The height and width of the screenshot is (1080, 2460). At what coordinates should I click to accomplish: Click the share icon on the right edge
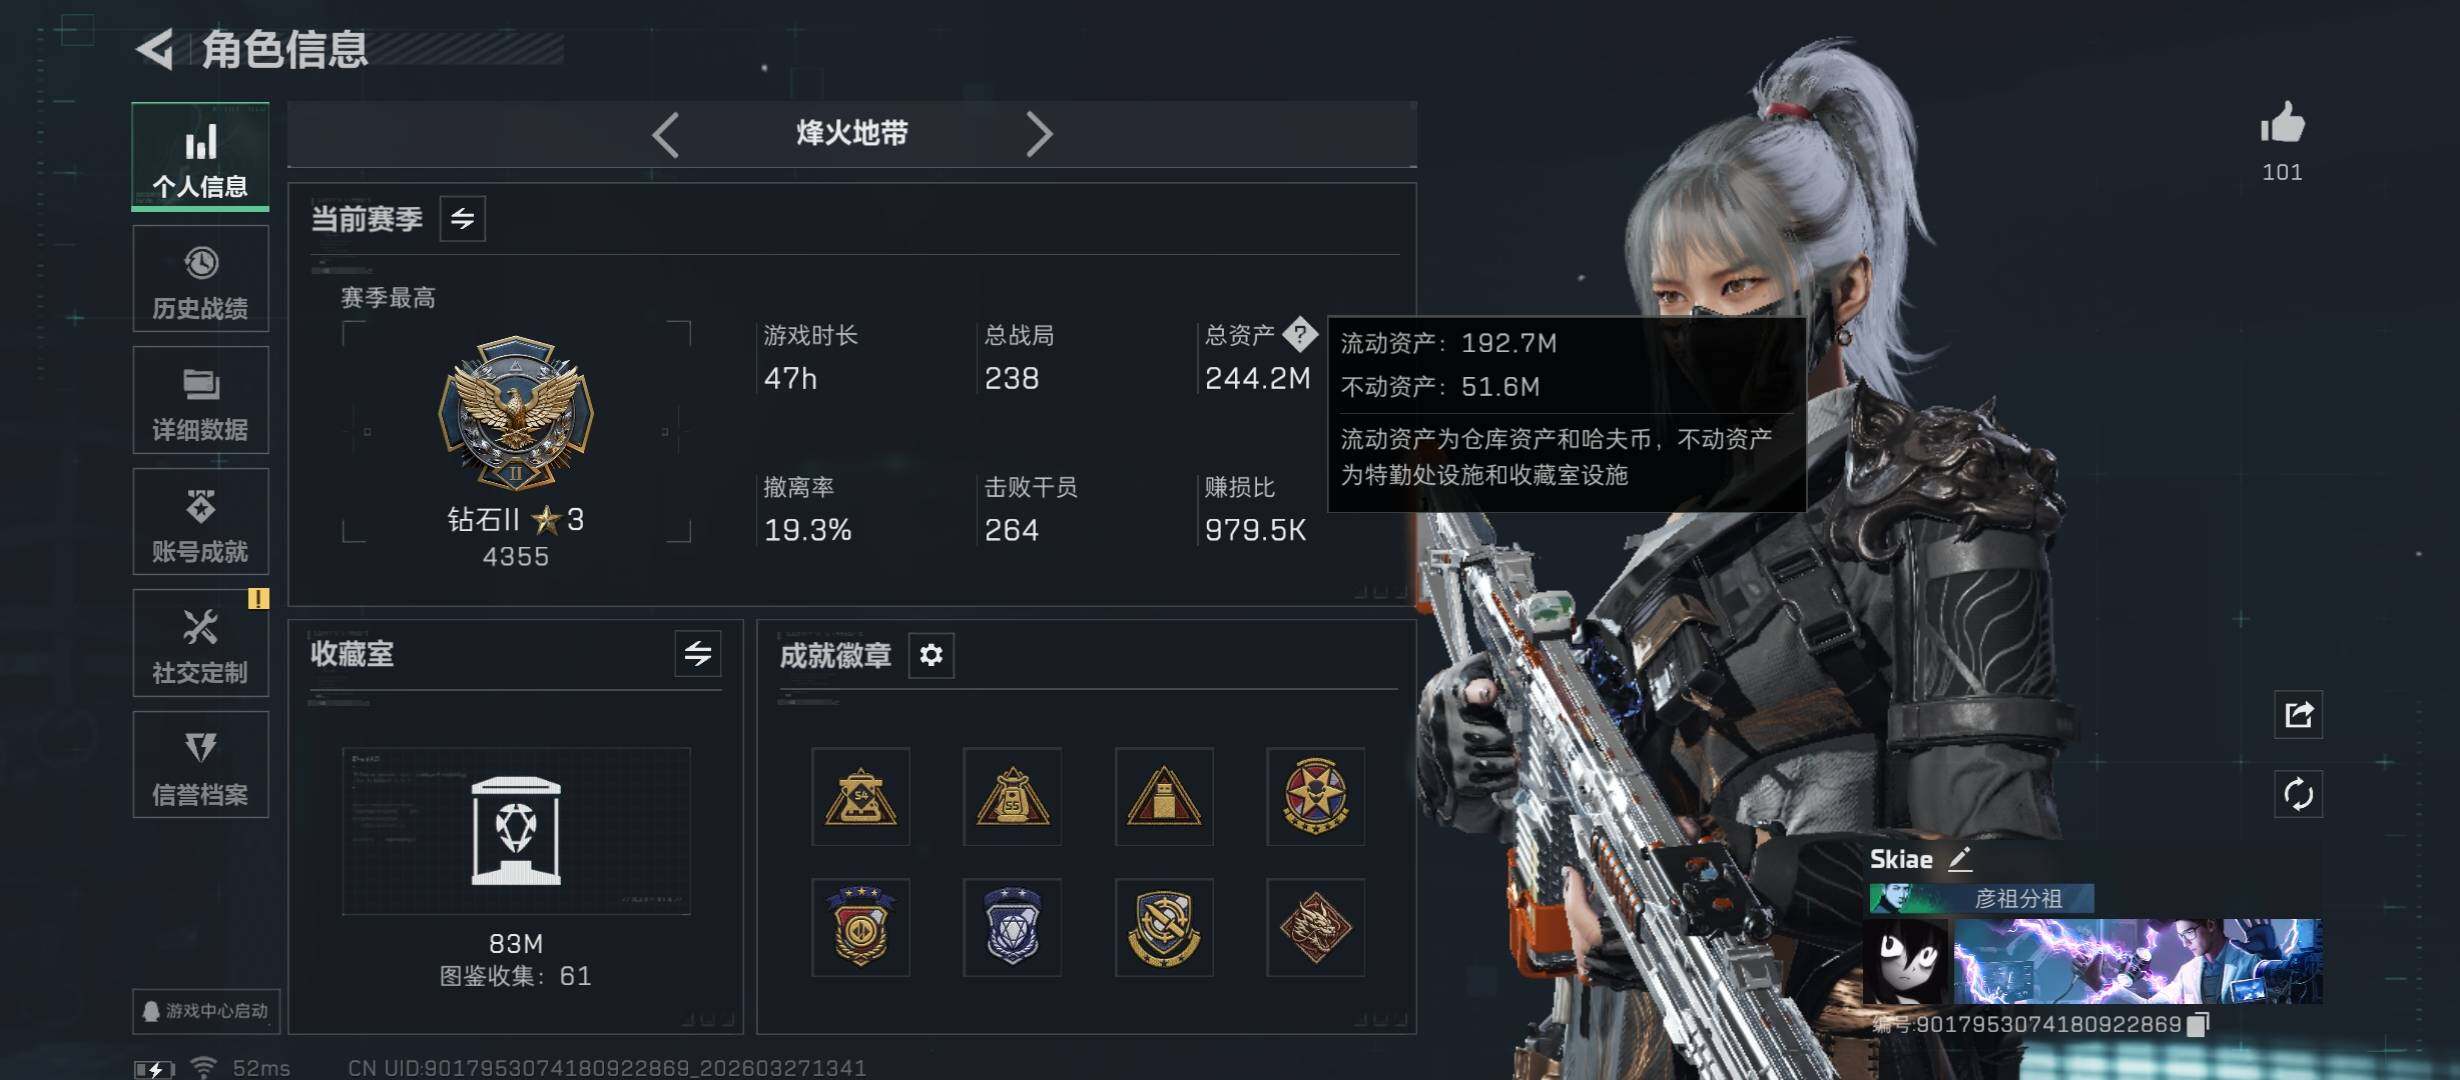[x=2298, y=715]
